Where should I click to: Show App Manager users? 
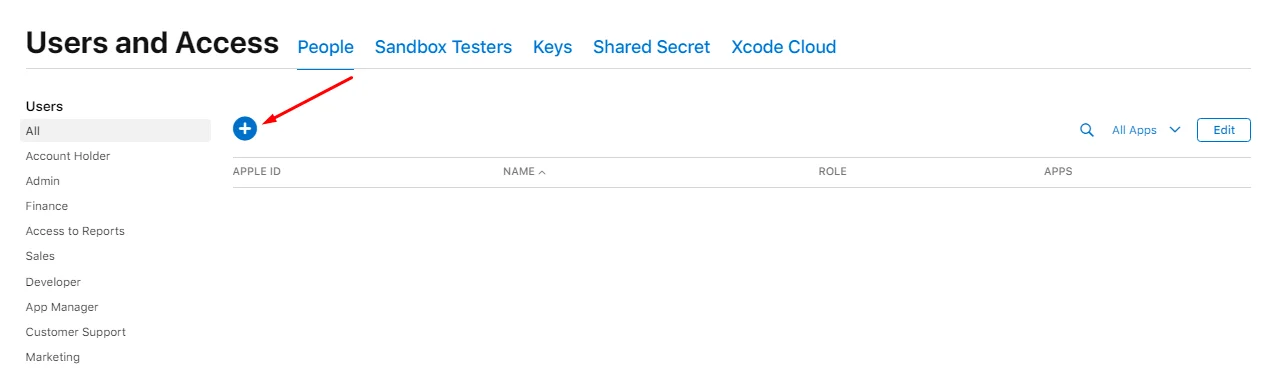[62, 307]
